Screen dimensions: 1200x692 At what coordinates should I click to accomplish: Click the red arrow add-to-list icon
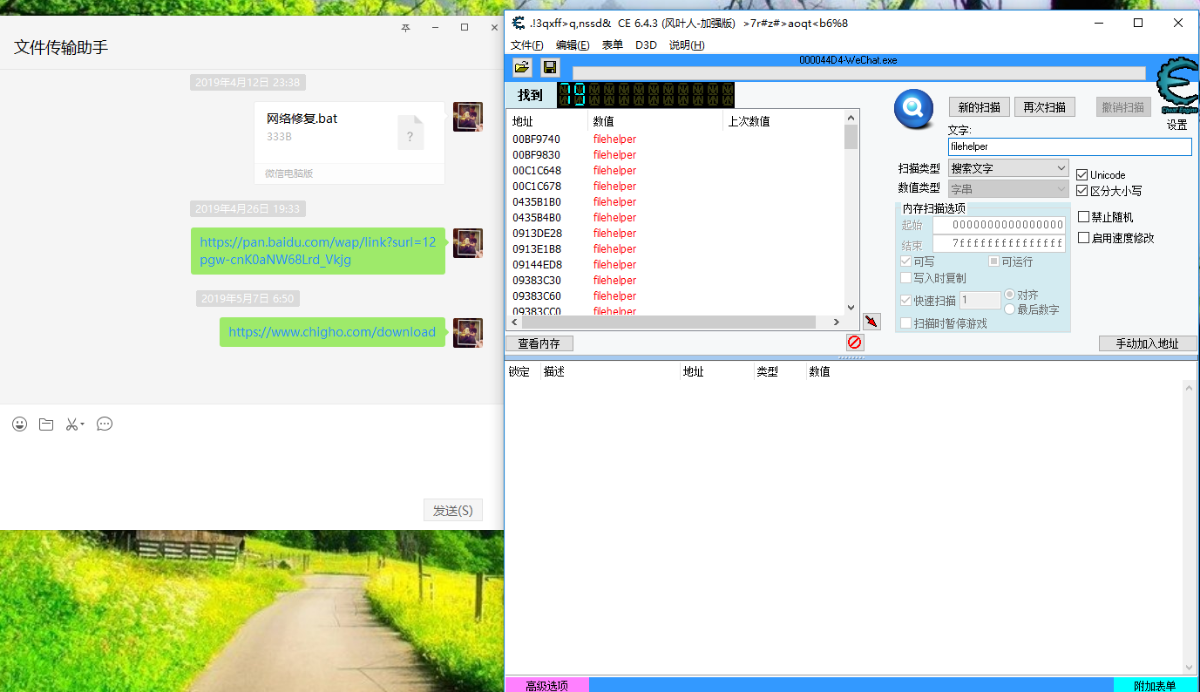click(x=872, y=321)
